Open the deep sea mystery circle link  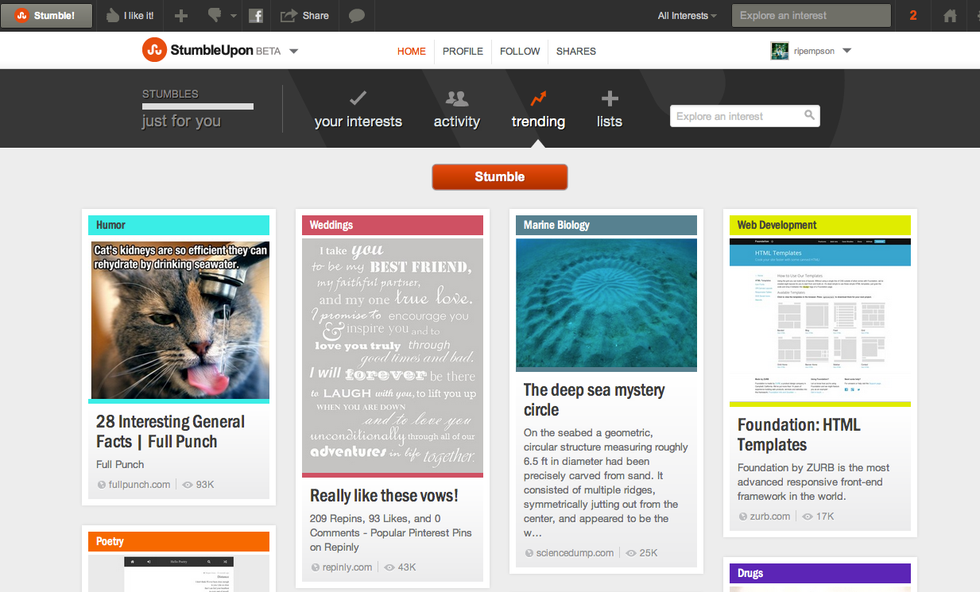click(x=594, y=399)
